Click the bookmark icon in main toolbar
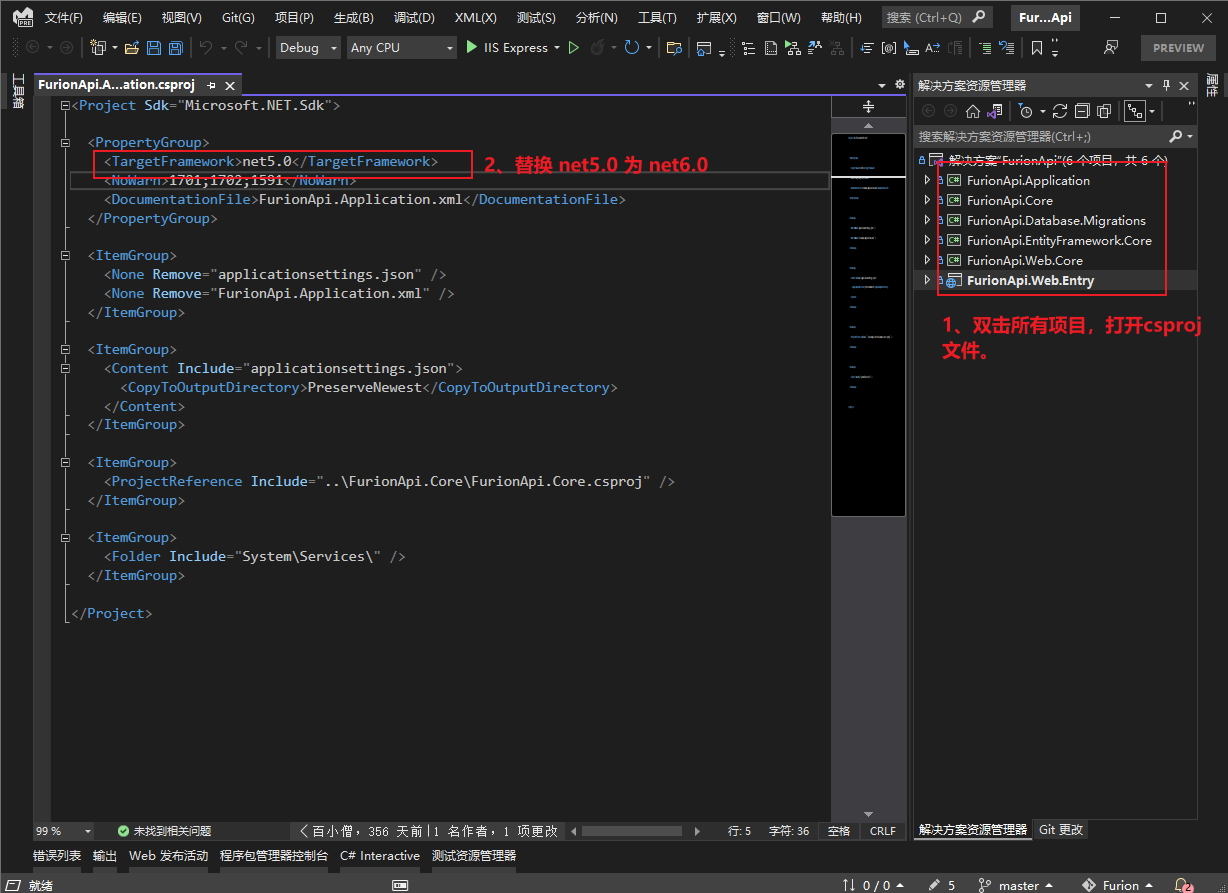Image resolution: width=1228 pixels, height=893 pixels. (1037, 48)
